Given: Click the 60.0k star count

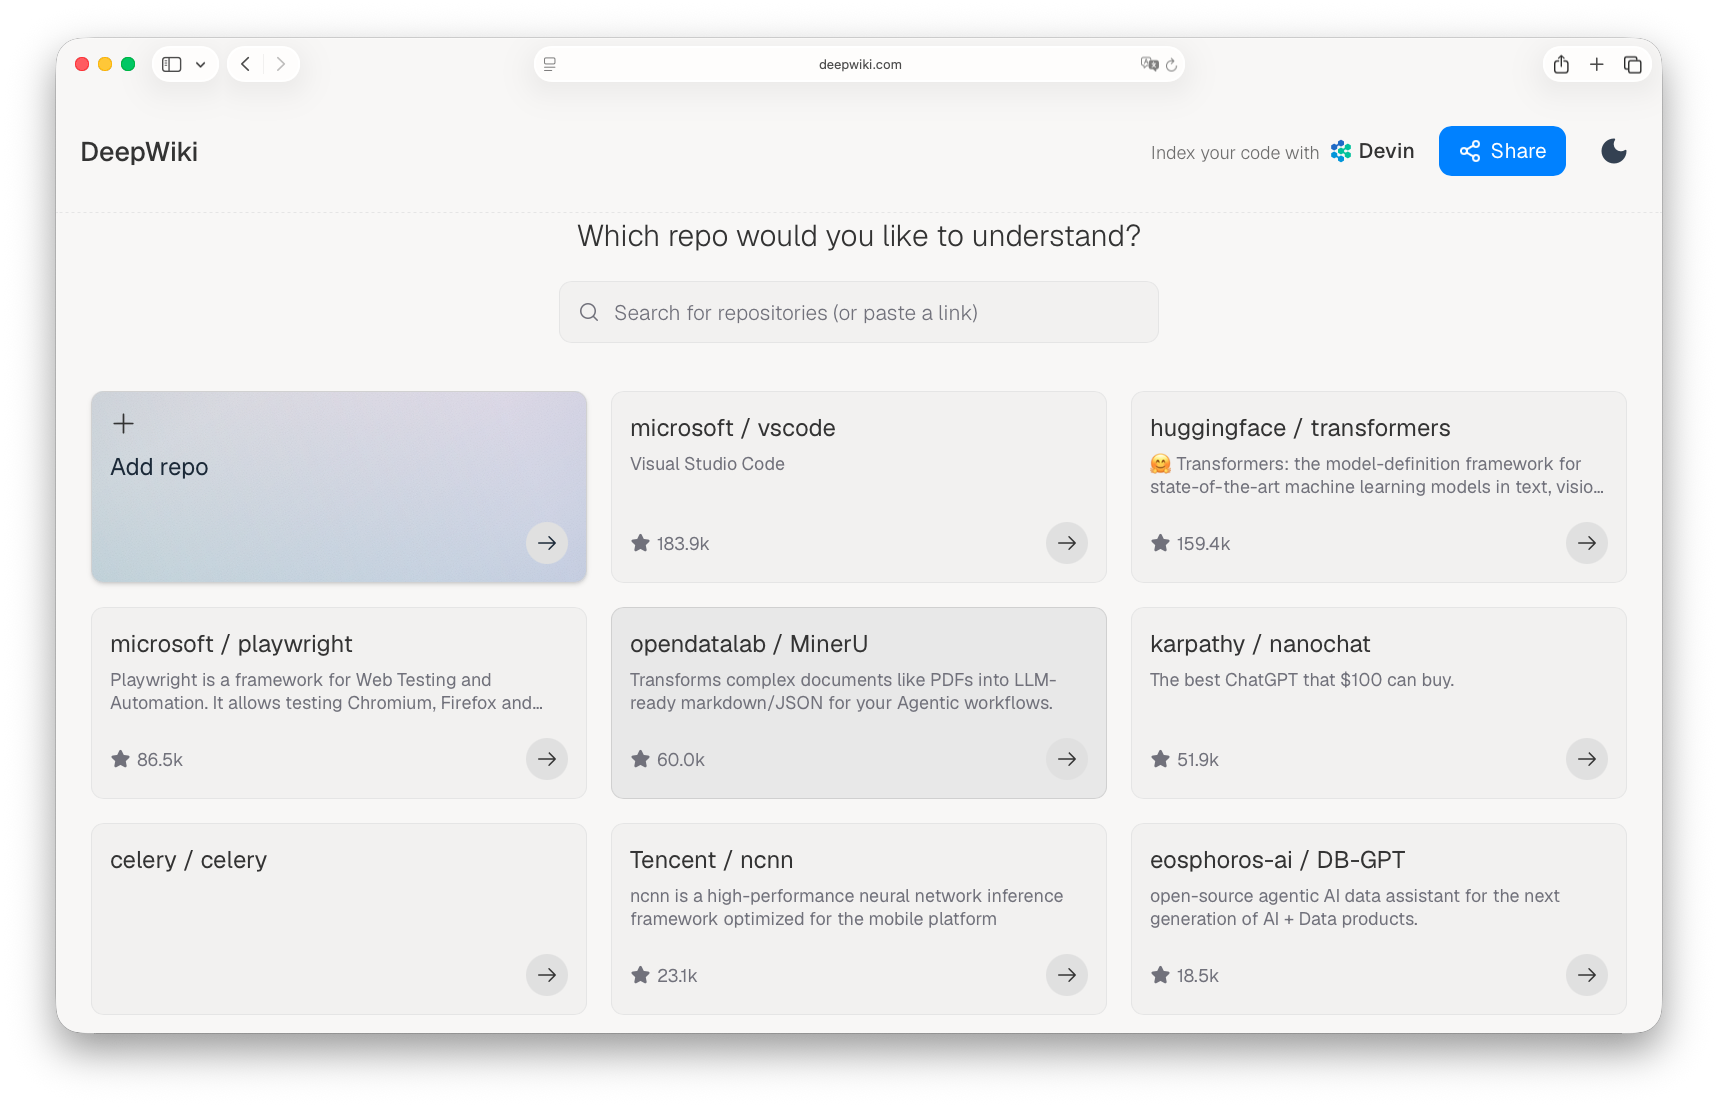Looking at the screenshot, I should point(681,760).
